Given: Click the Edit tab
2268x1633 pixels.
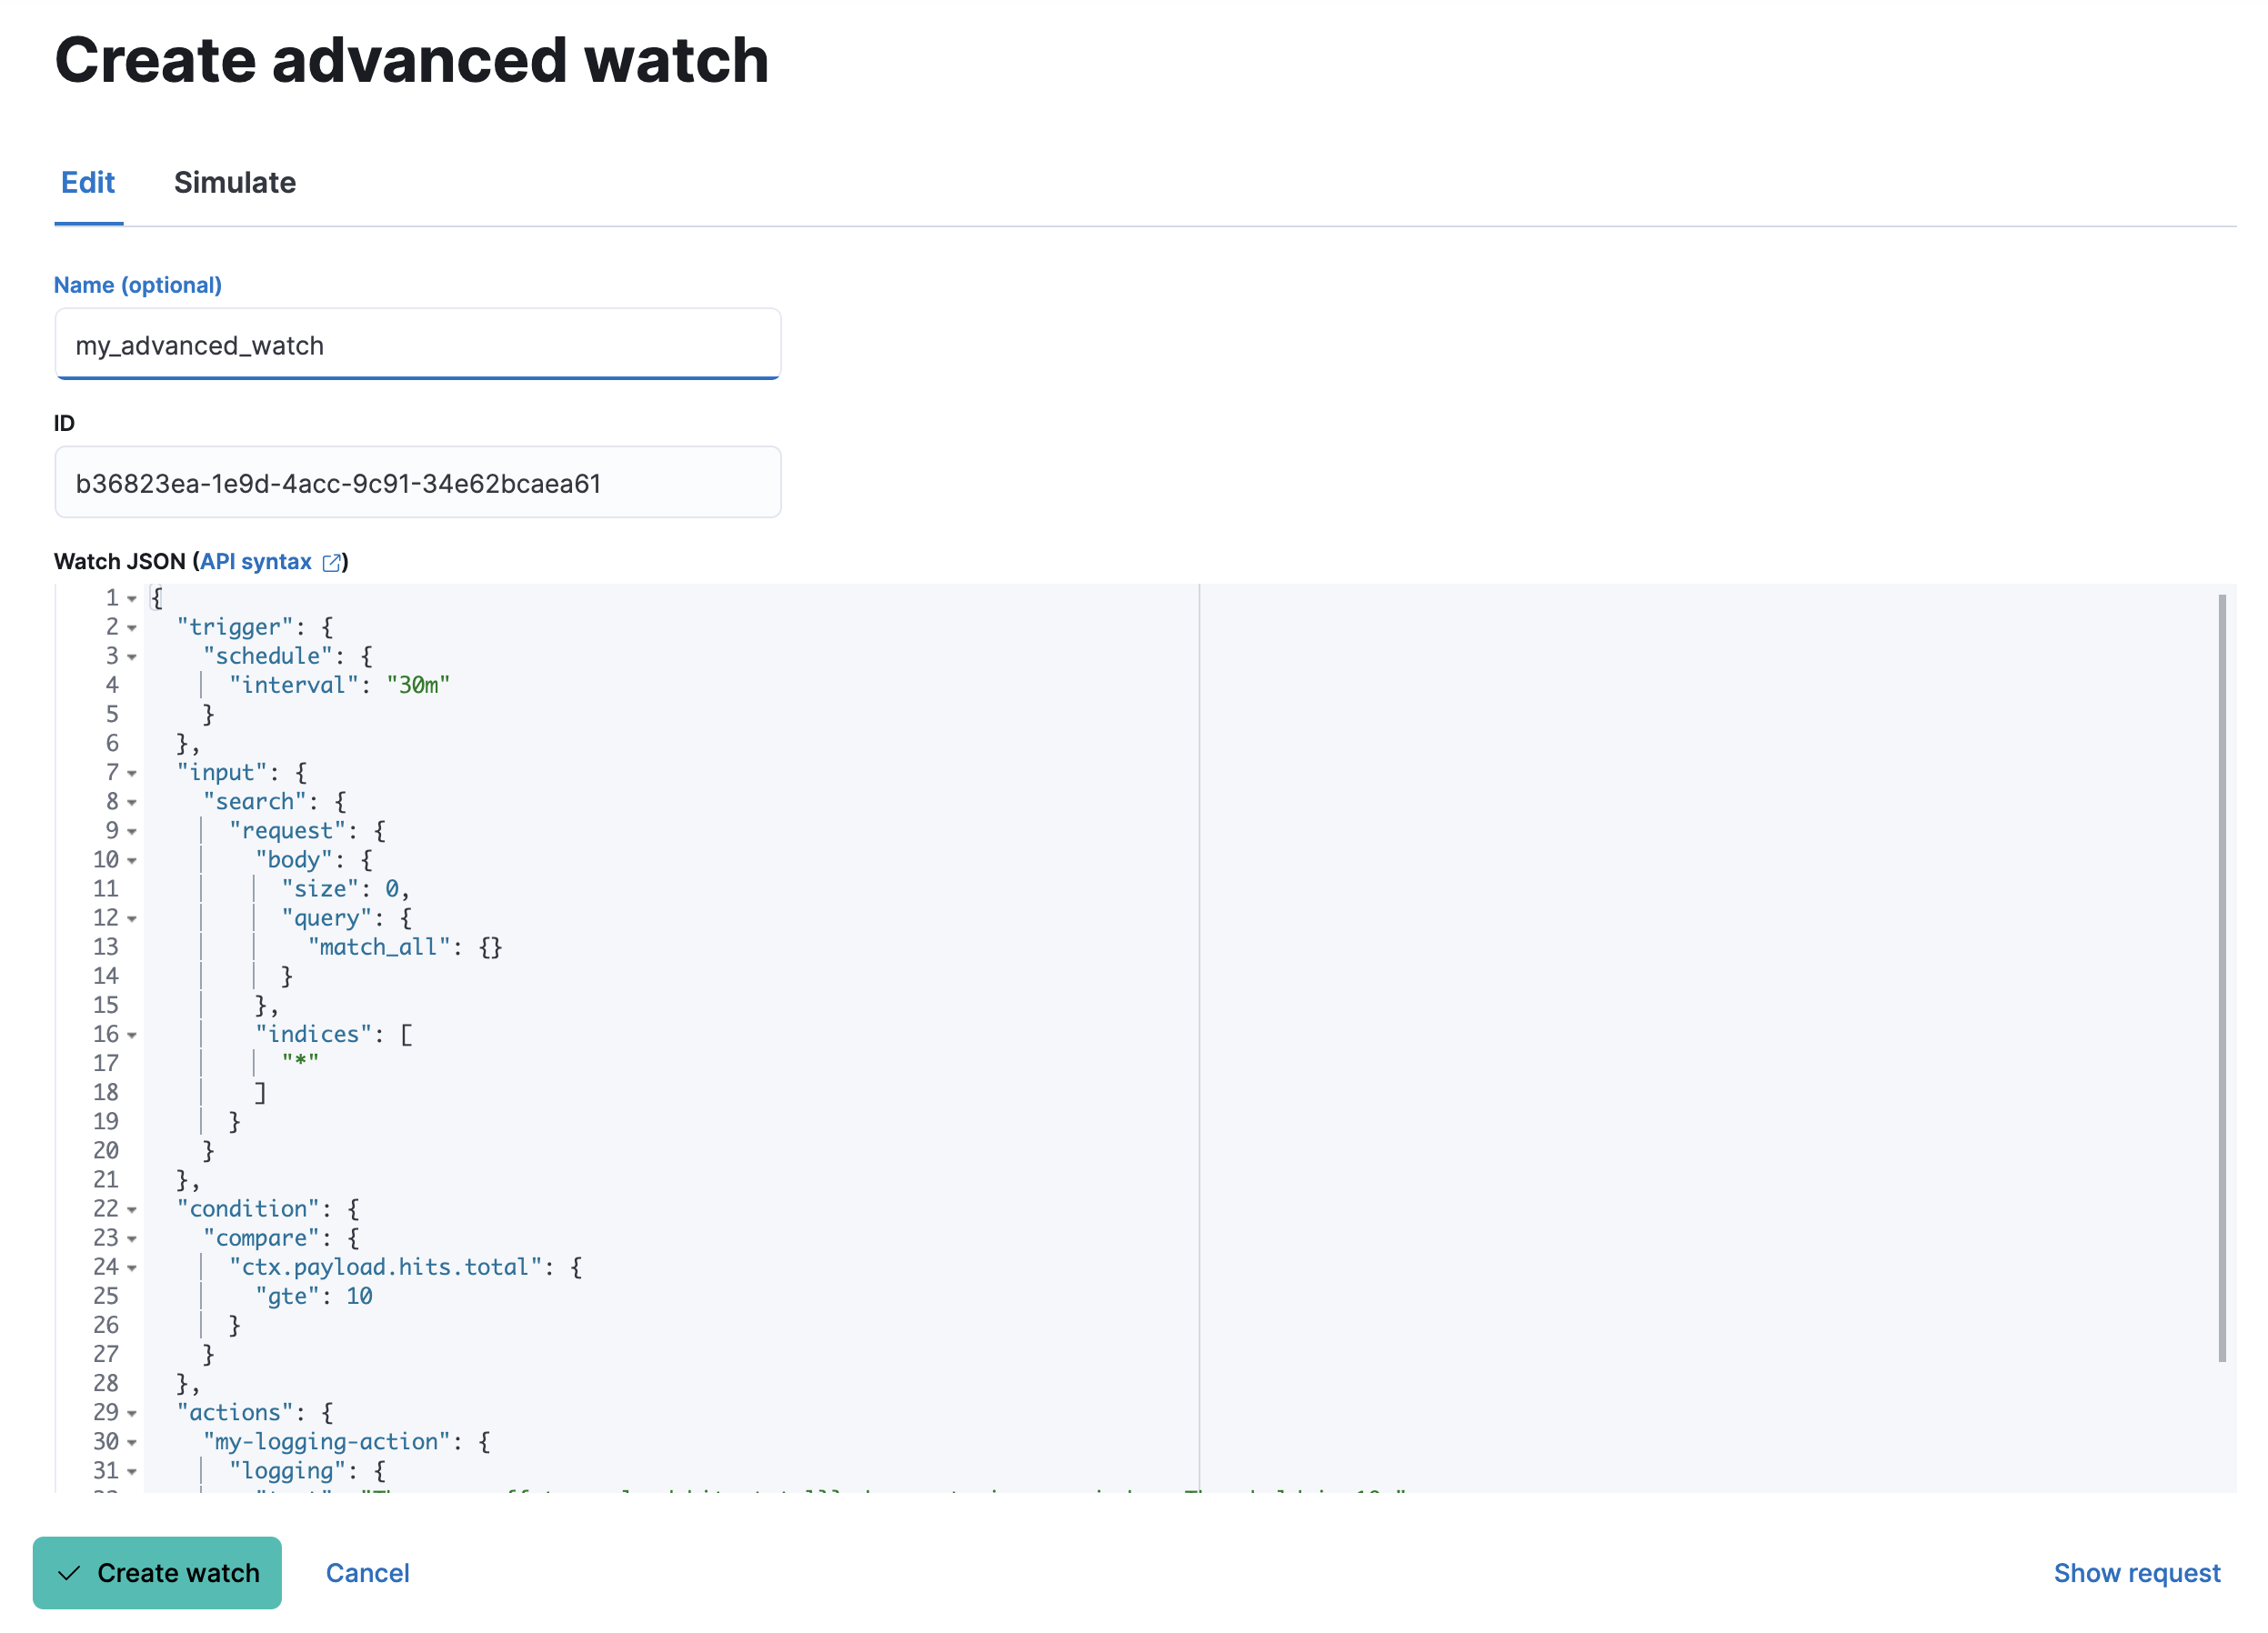Looking at the screenshot, I should coord(88,183).
